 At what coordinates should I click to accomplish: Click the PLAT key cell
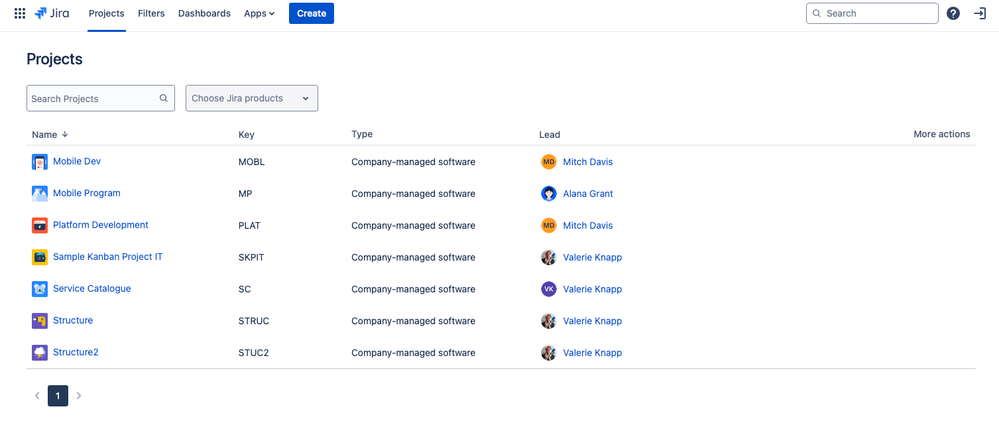click(250, 226)
